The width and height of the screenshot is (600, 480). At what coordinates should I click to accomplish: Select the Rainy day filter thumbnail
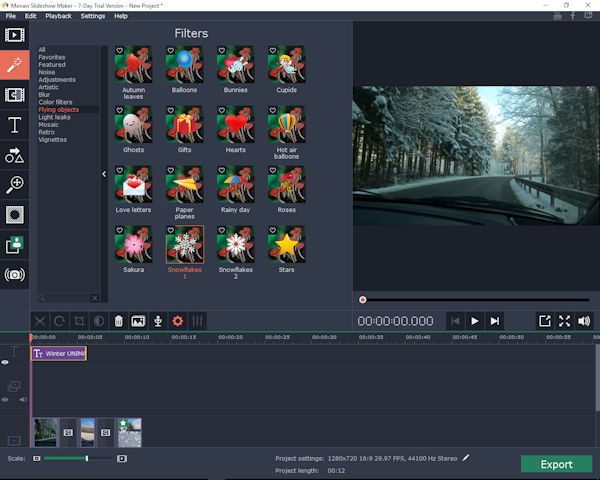[236, 184]
